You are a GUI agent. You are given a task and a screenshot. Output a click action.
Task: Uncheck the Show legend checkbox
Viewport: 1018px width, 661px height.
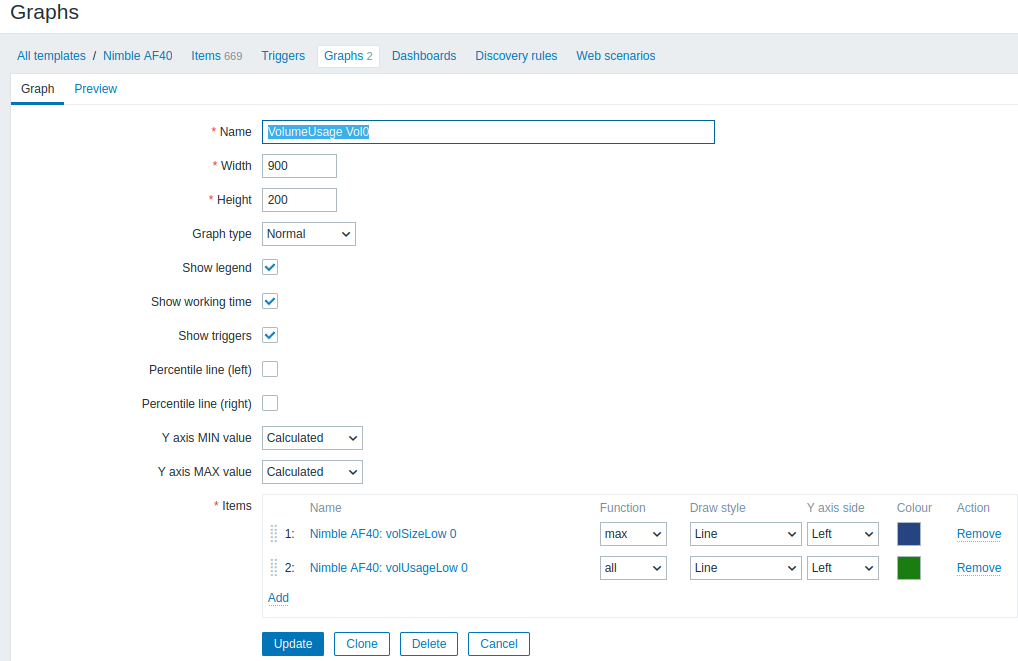270,268
